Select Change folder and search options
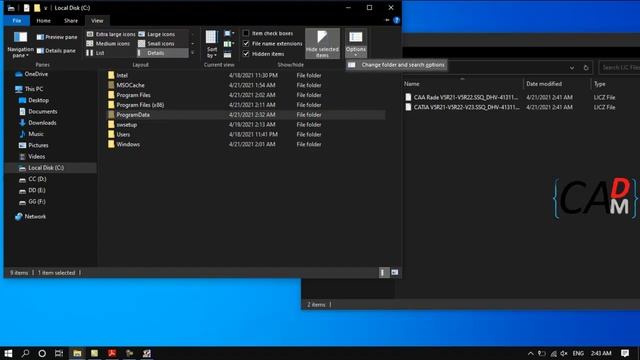Screen dimensions: 640x360 point(397,65)
